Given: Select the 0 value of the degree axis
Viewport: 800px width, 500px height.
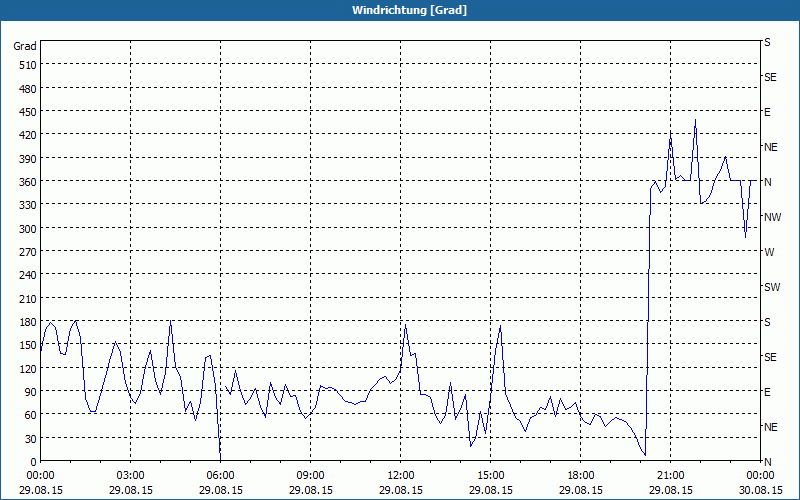Looking at the screenshot, I should click(x=34, y=462).
